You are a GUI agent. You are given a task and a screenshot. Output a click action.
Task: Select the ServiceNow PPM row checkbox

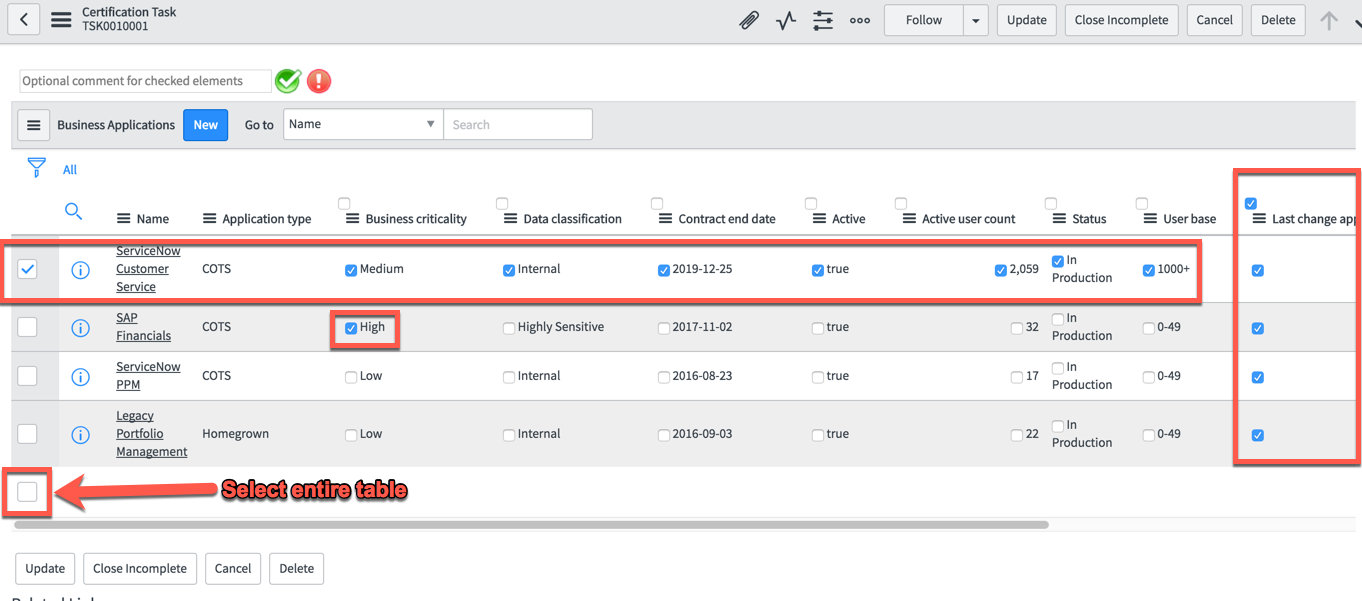pyautogui.click(x=27, y=375)
